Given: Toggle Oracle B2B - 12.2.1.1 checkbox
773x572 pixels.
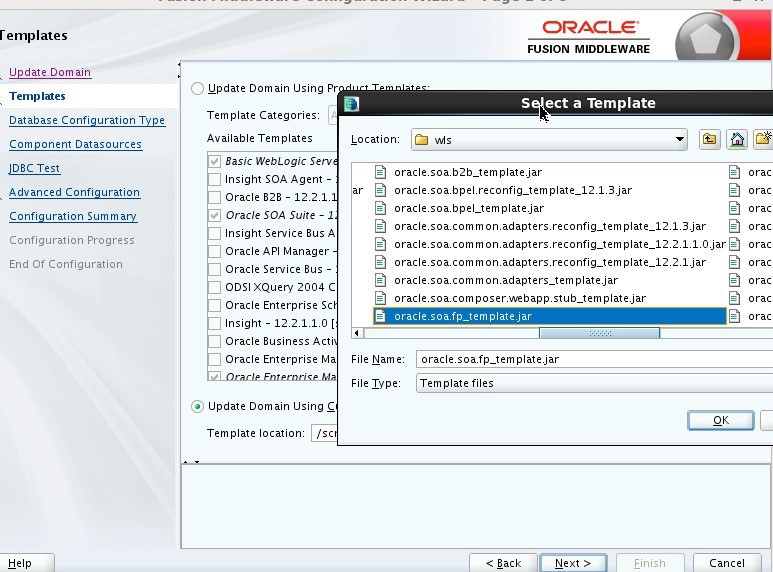Looking at the screenshot, I should click(214, 197).
